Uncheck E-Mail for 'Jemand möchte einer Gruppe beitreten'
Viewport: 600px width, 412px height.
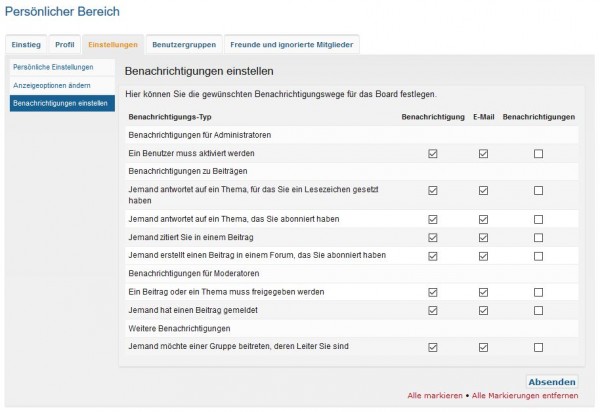483,347
